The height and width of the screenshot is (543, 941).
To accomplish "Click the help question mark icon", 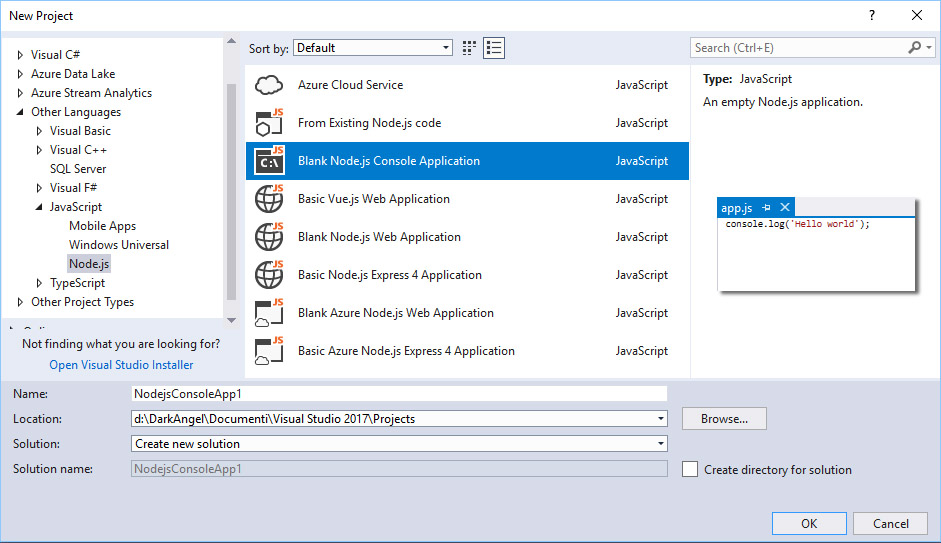I will (x=872, y=16).
